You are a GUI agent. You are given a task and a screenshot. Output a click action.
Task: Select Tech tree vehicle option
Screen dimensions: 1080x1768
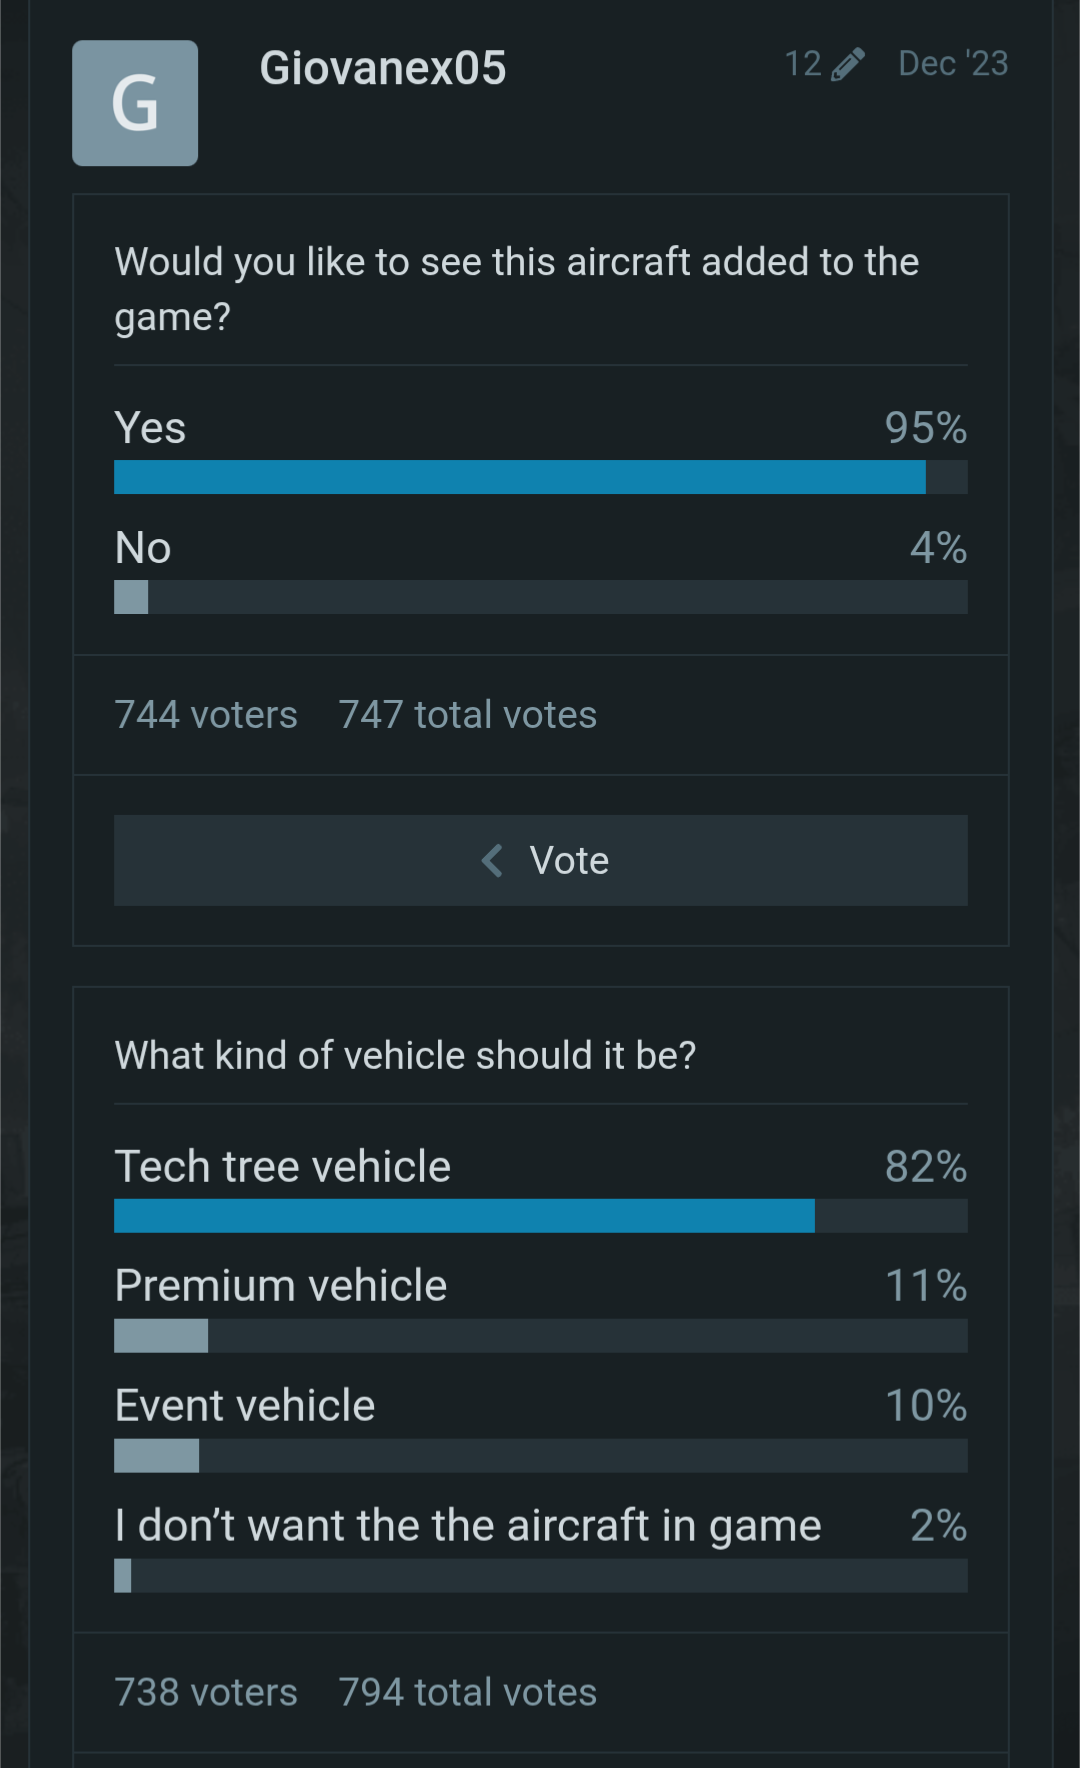click(282, 1166)
